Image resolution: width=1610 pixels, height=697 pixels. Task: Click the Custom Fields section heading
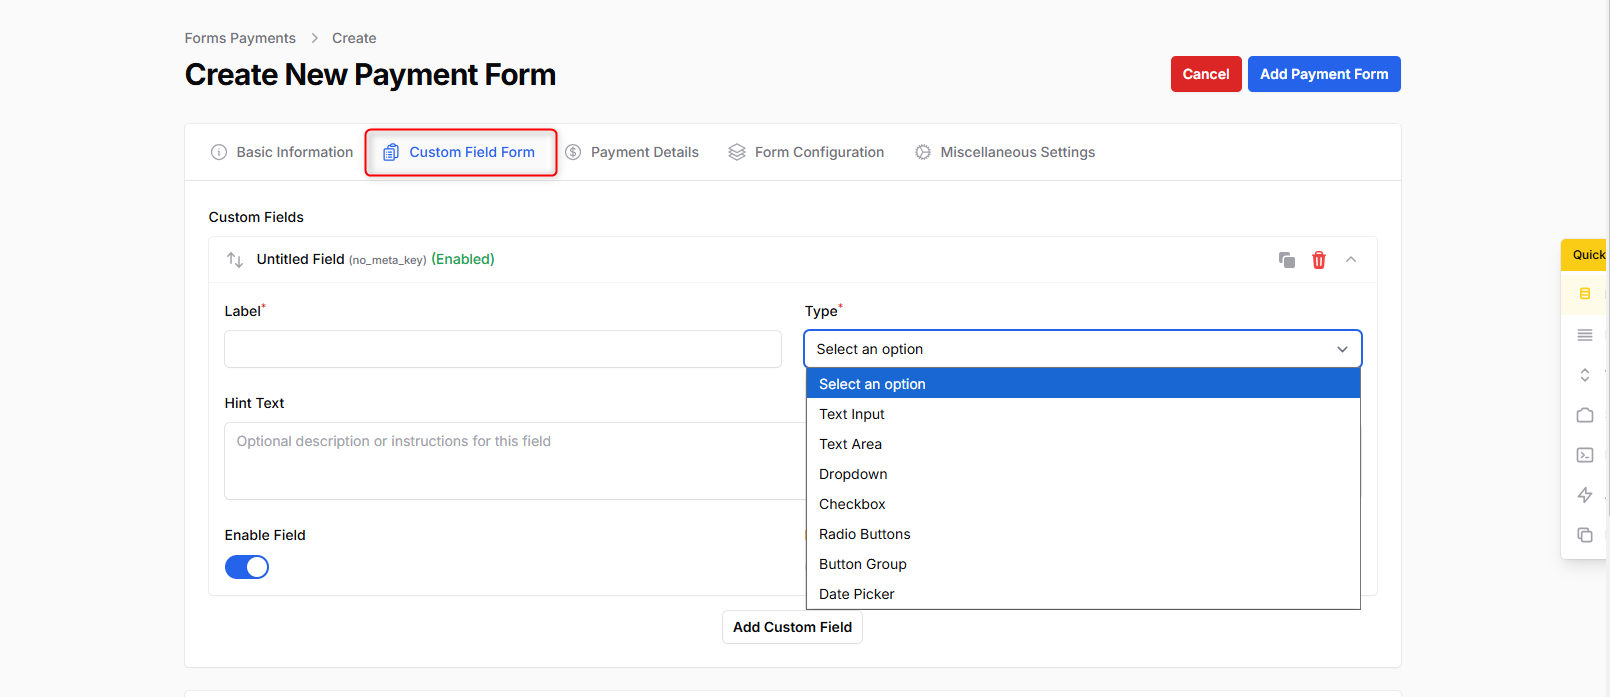256,217
